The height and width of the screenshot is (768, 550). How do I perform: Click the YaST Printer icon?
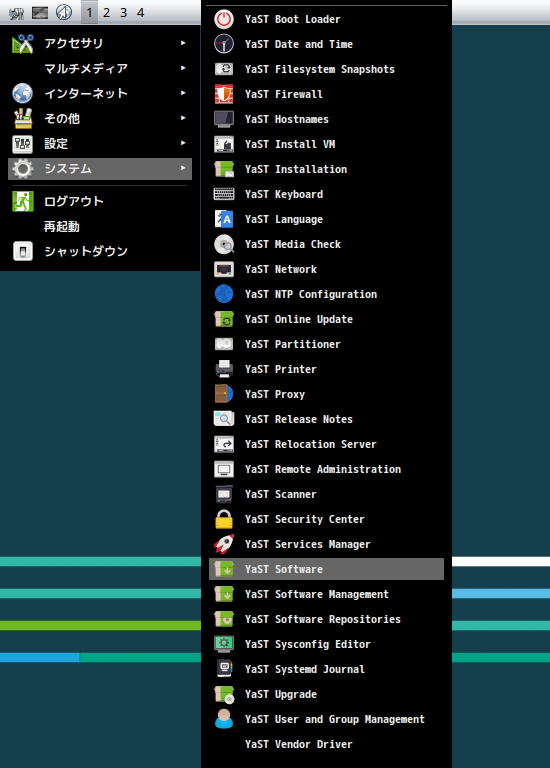point(224,369)
